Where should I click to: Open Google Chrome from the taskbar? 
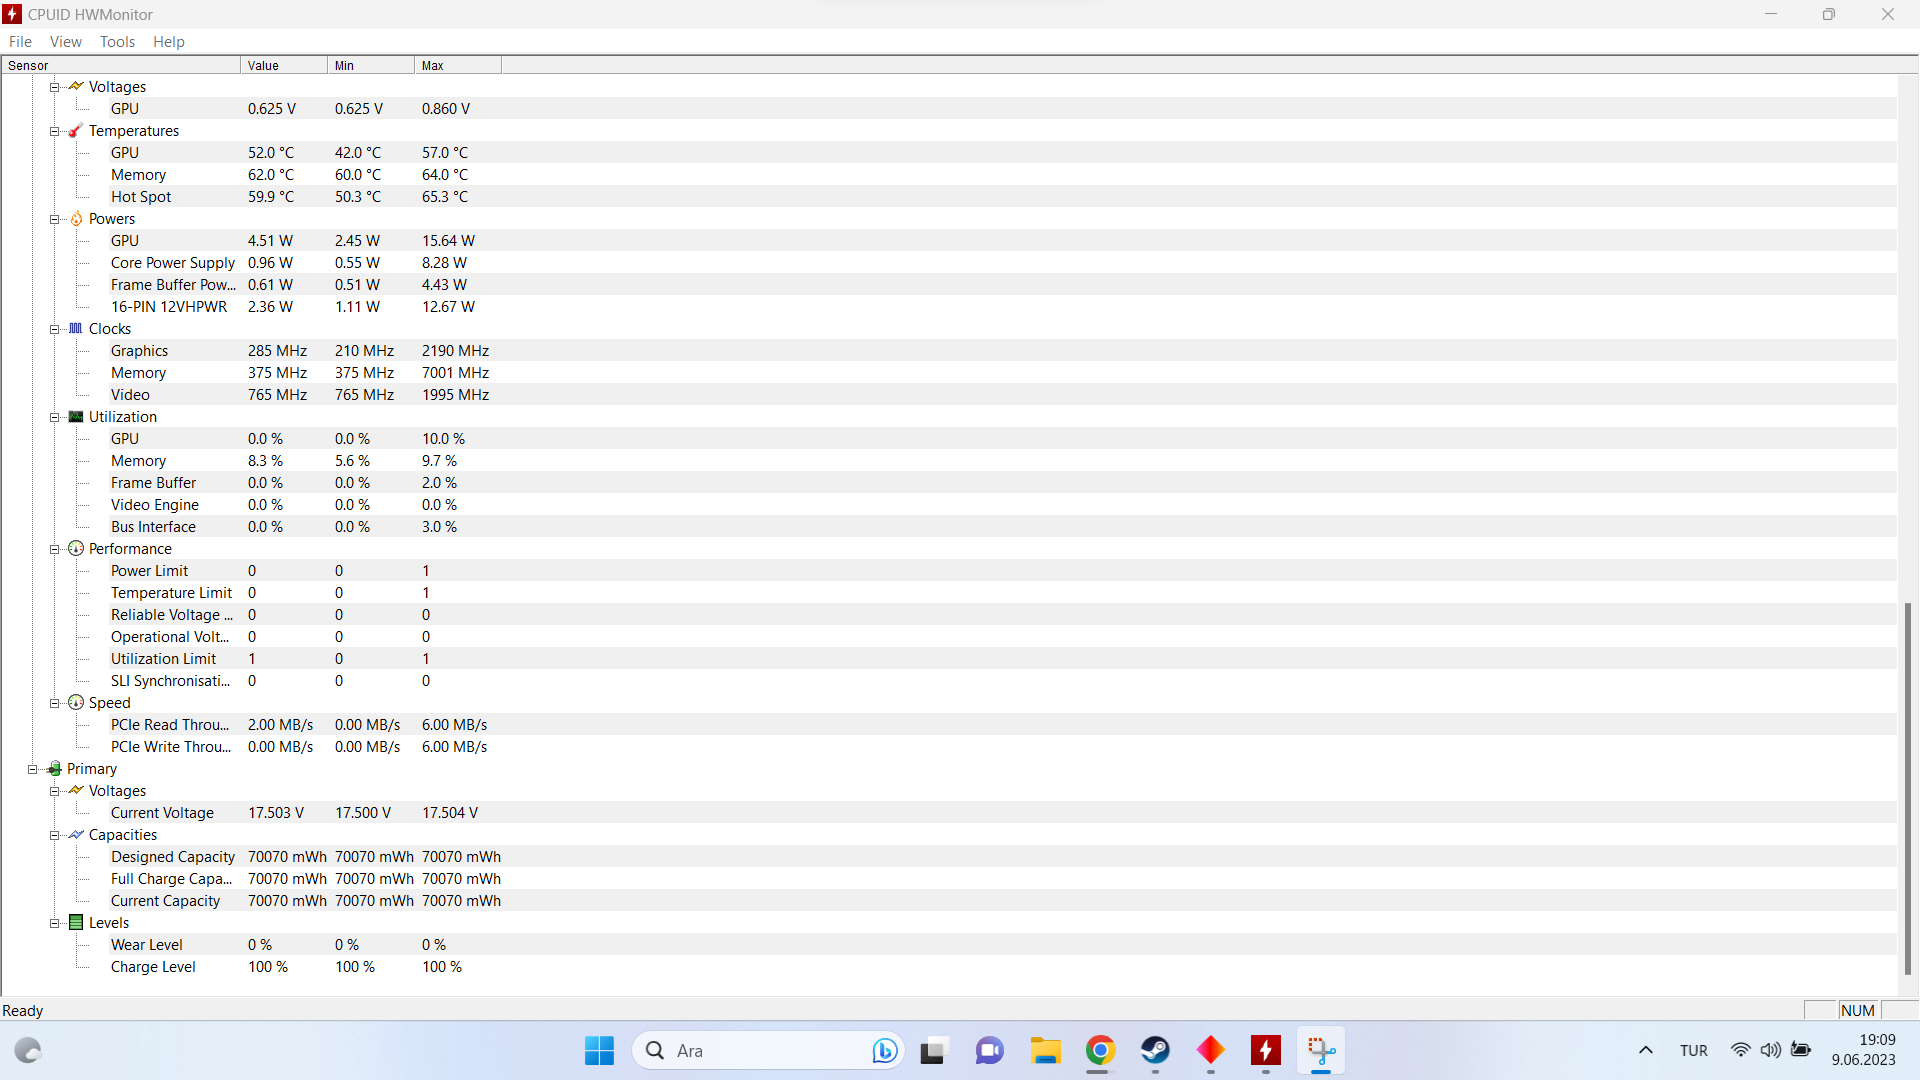point(1100,1051)
